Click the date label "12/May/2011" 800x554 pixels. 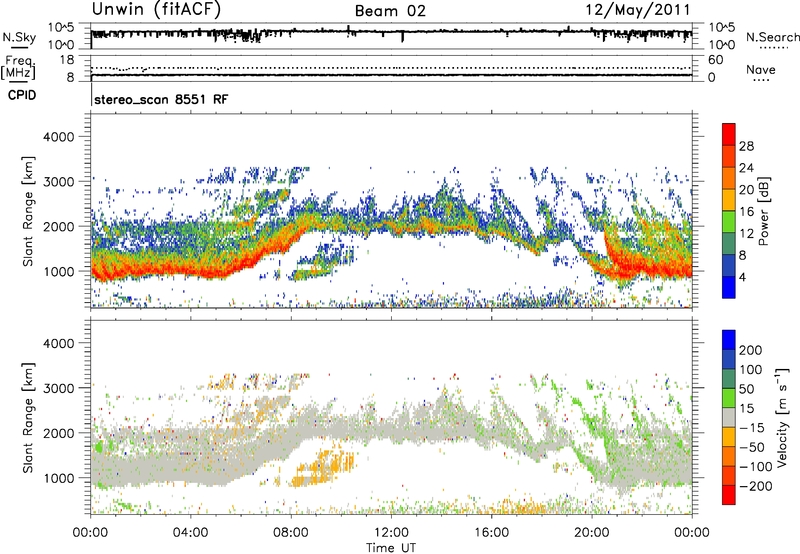[638, 10]
